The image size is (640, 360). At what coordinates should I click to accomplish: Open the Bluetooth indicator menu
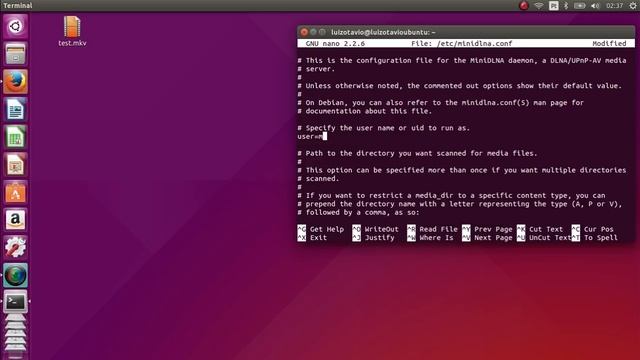pos(566,6)
